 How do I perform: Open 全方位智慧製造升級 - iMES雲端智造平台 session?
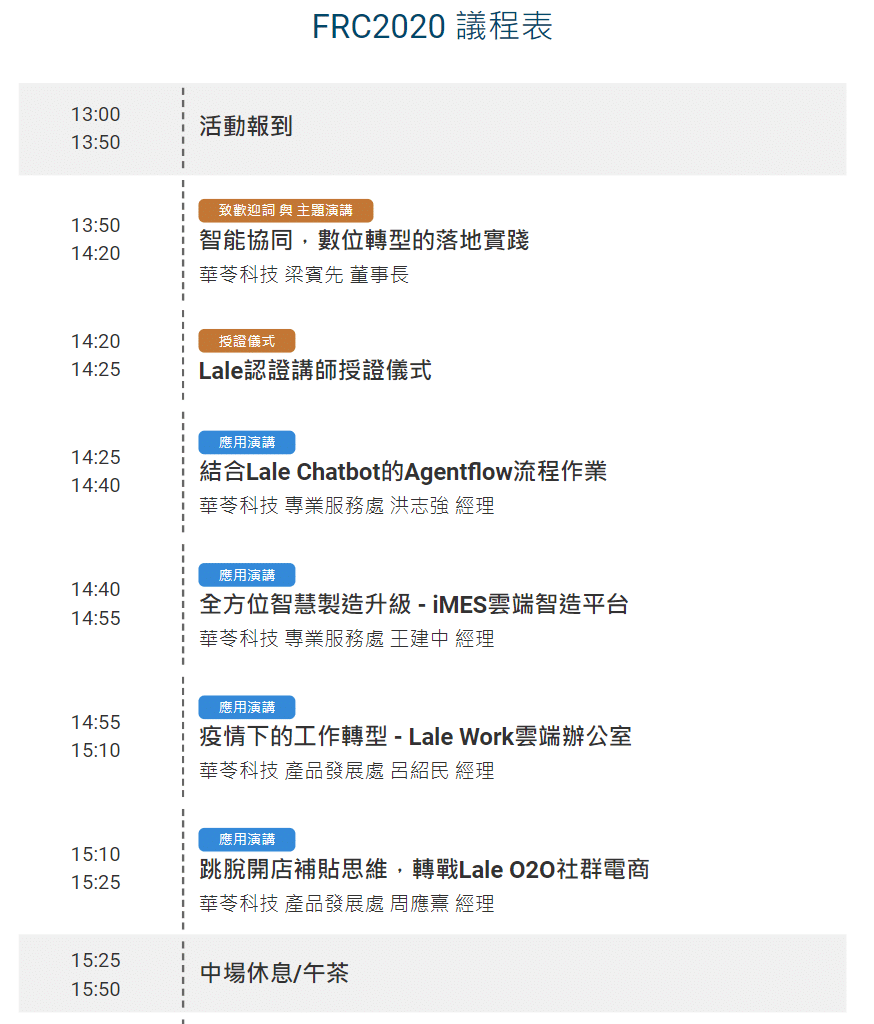(x=413, y=604)
